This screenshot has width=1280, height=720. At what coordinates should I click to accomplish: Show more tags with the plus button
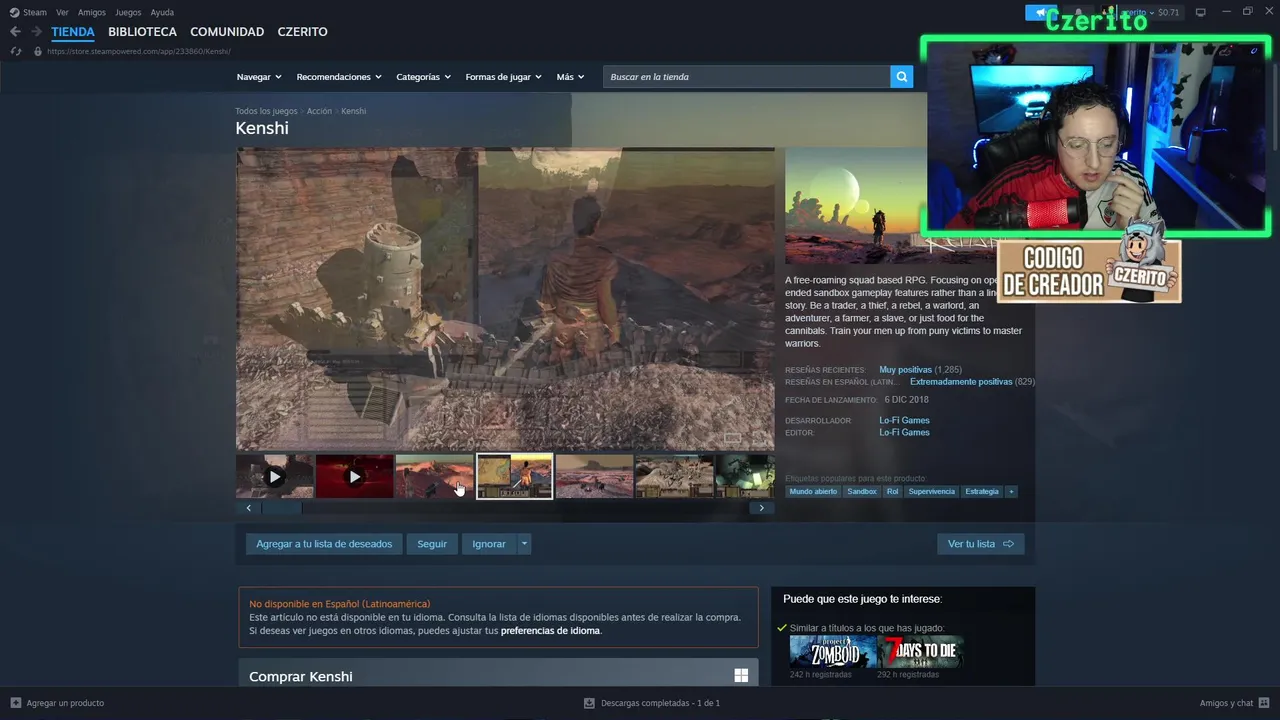pyautogui.click(x=1011, y=492)
